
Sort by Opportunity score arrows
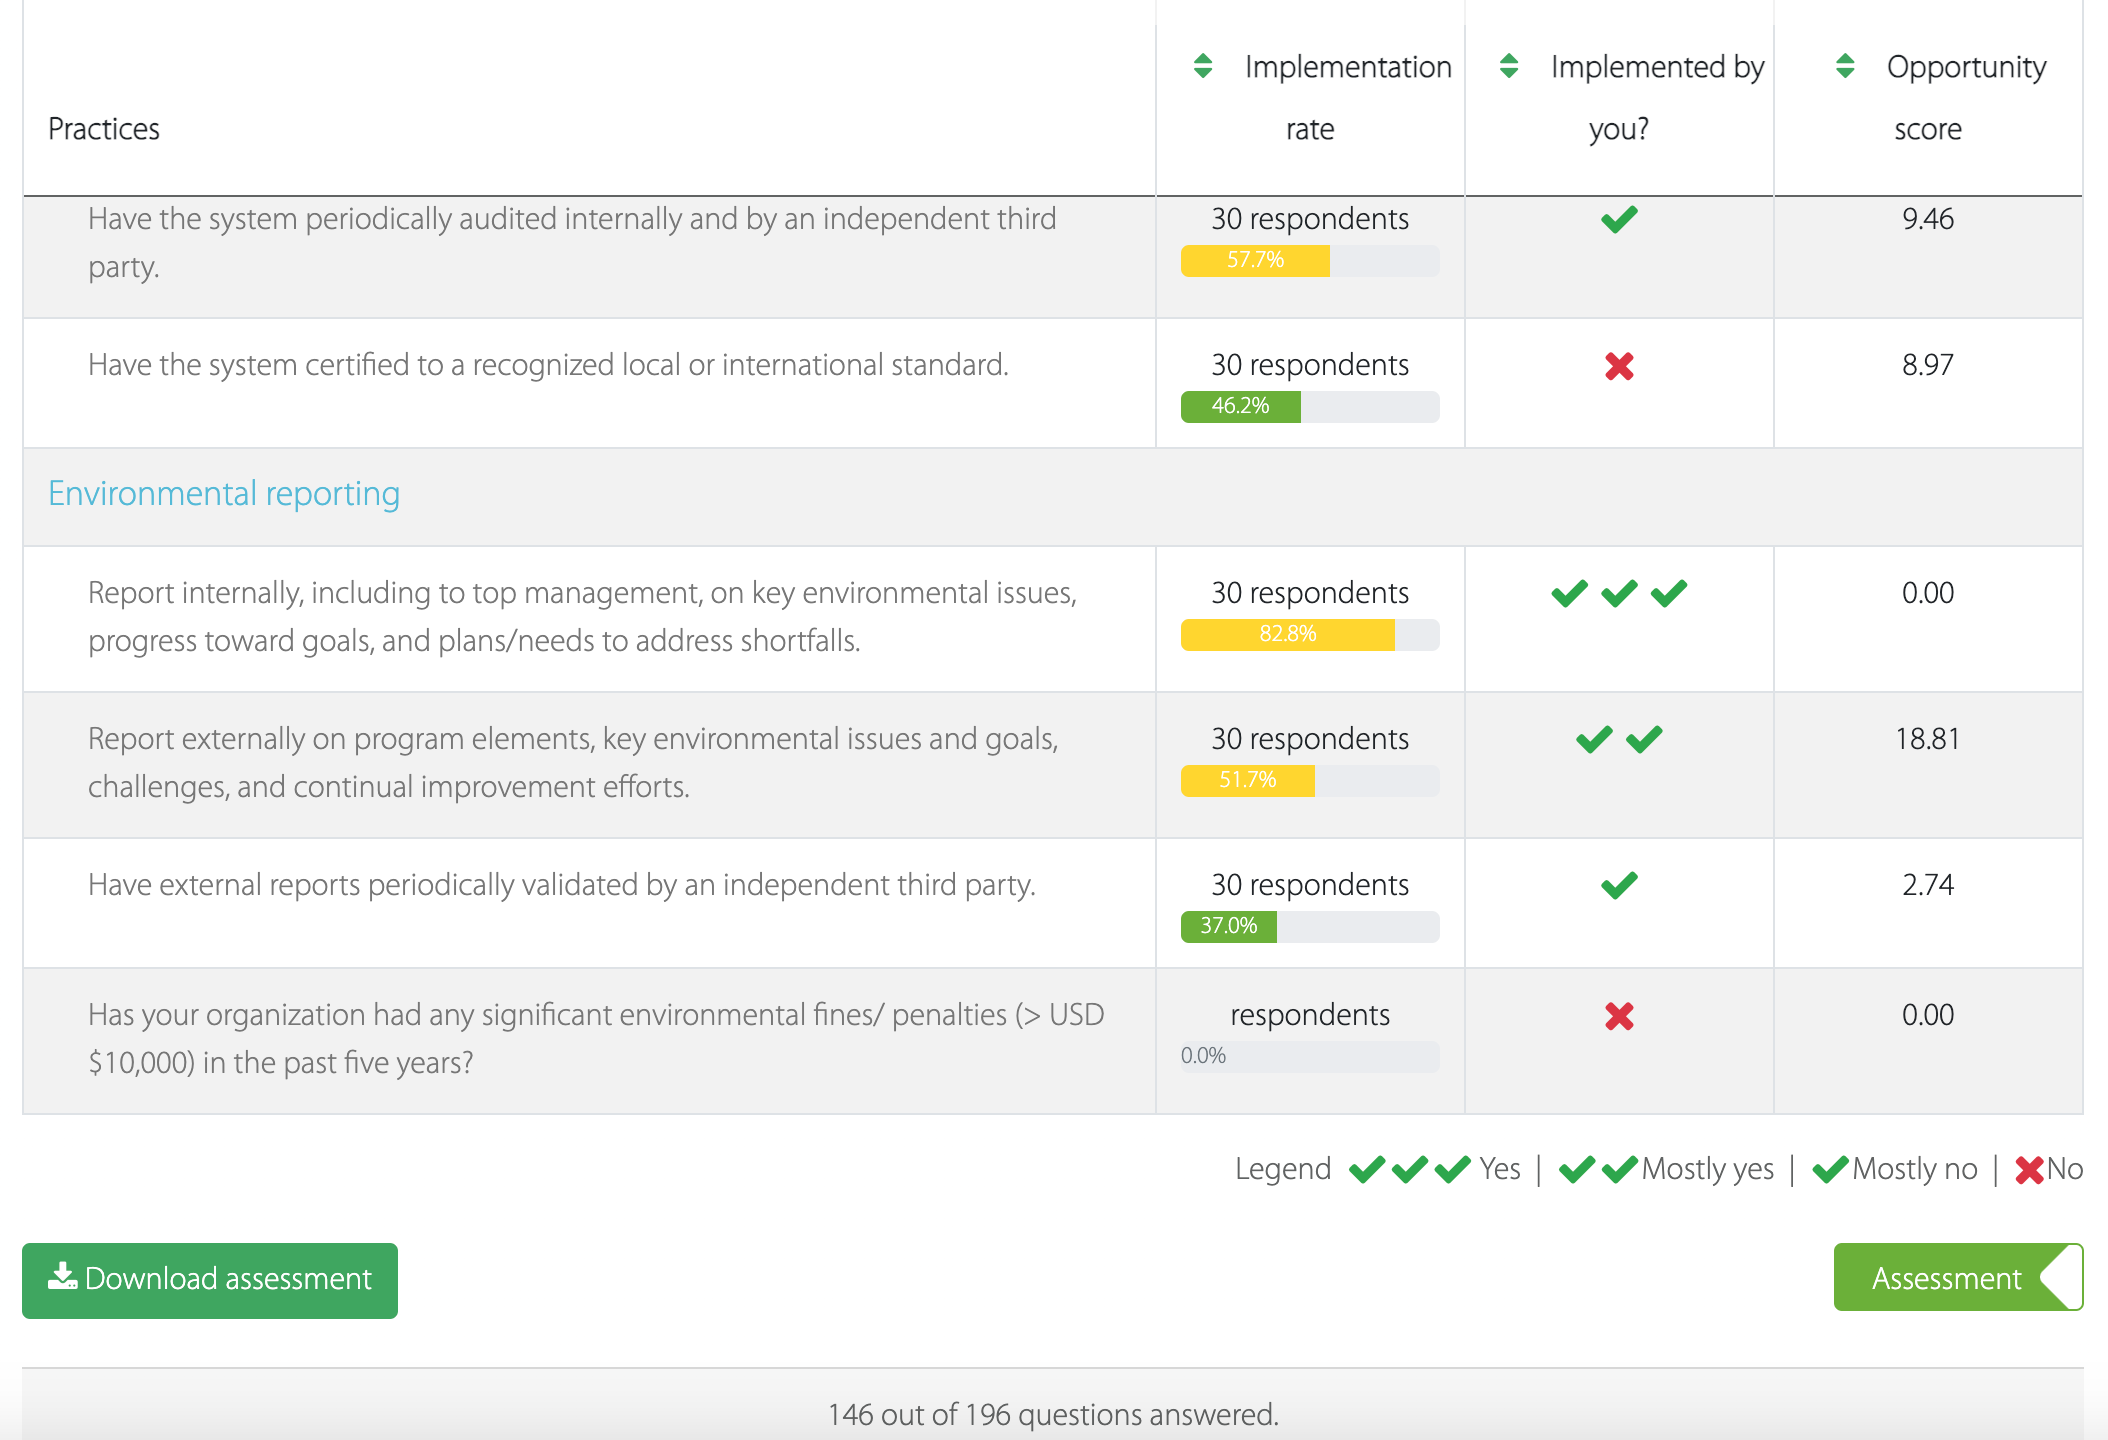pos(1845,66)
